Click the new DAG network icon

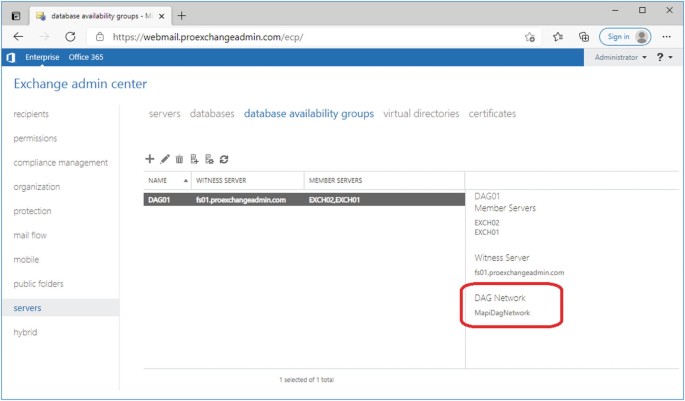pos(209,159)
